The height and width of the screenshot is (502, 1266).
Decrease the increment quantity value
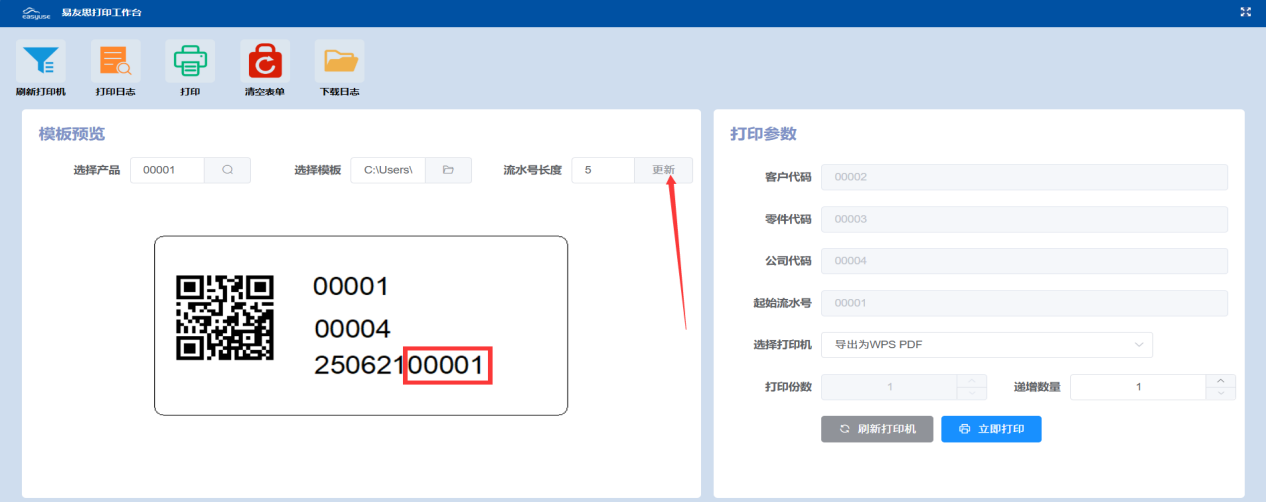pos(1220,393)
